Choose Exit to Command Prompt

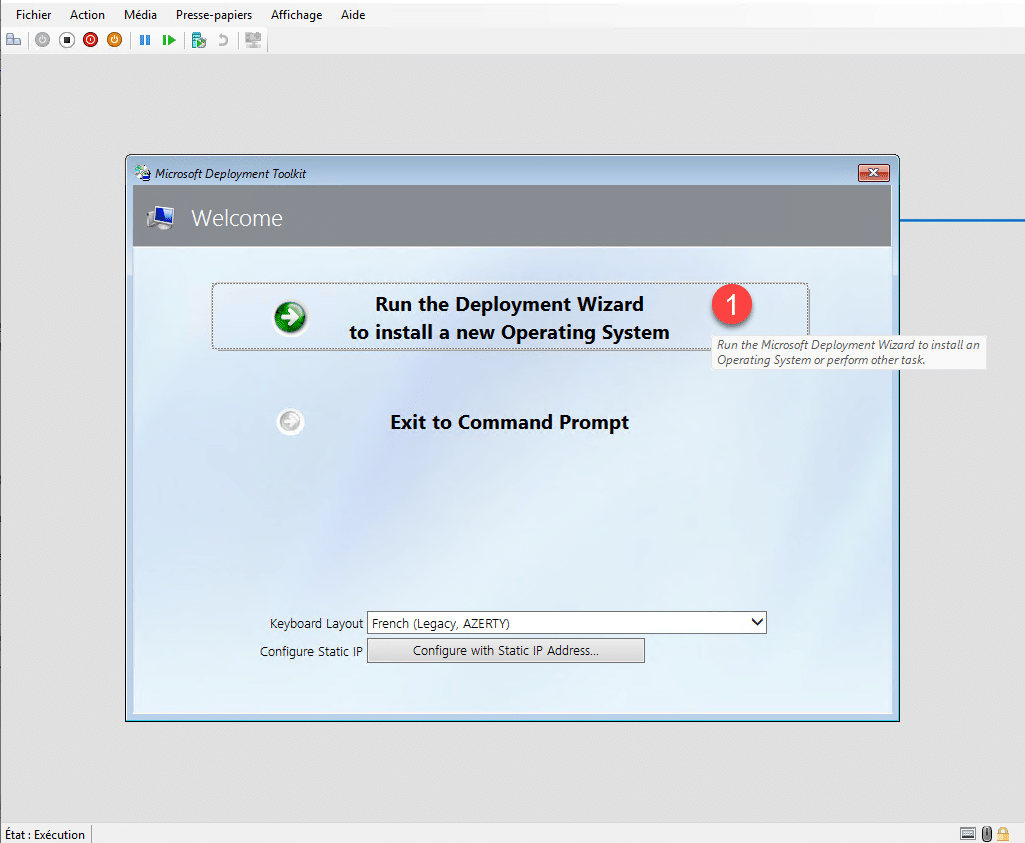[x=509, y=422]
